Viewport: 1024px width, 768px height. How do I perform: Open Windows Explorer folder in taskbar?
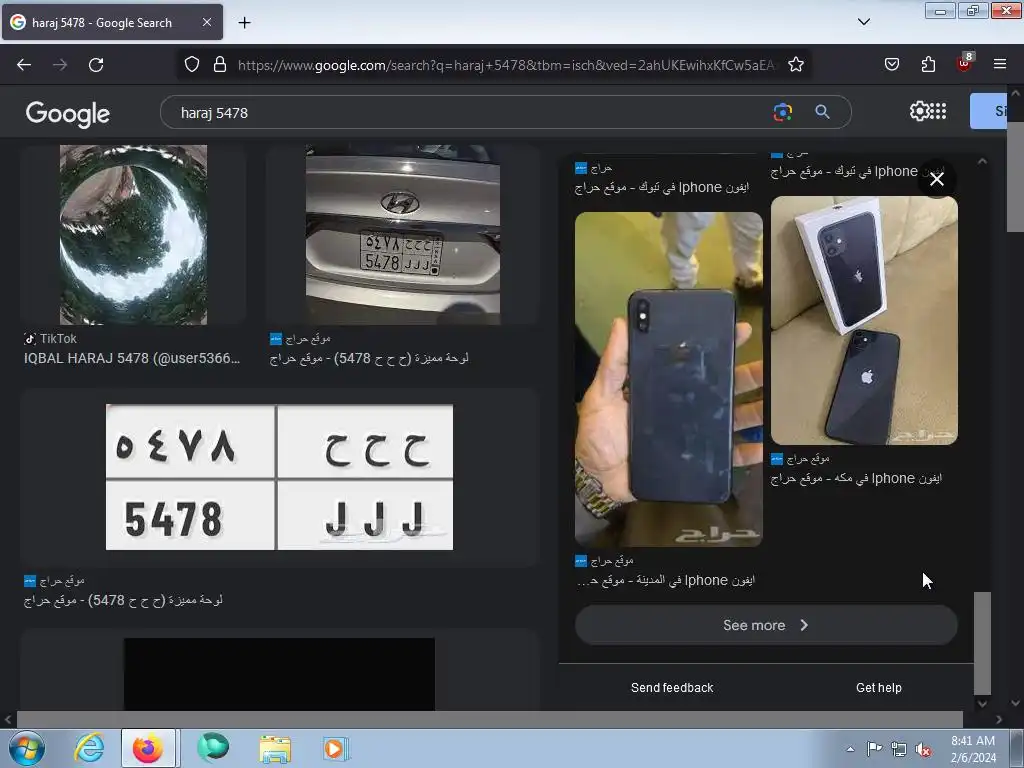pos(275,748)
